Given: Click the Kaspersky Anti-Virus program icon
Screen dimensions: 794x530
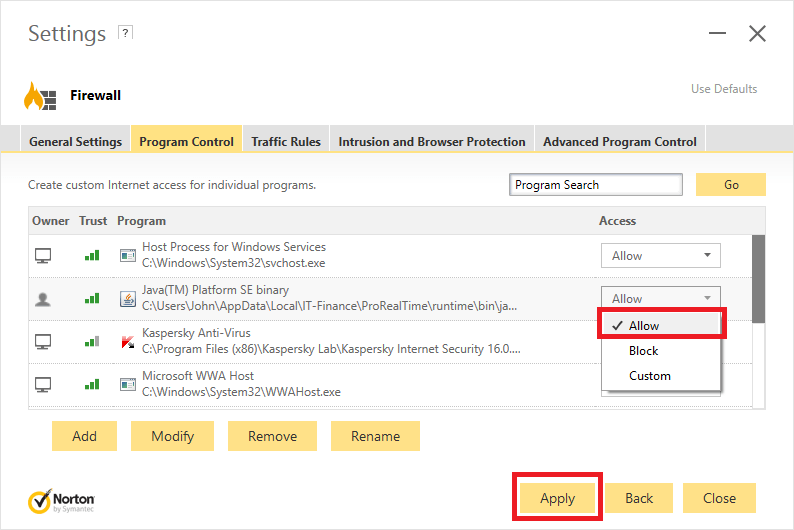Looking at the screenshot, I should [x=127, y=341].
